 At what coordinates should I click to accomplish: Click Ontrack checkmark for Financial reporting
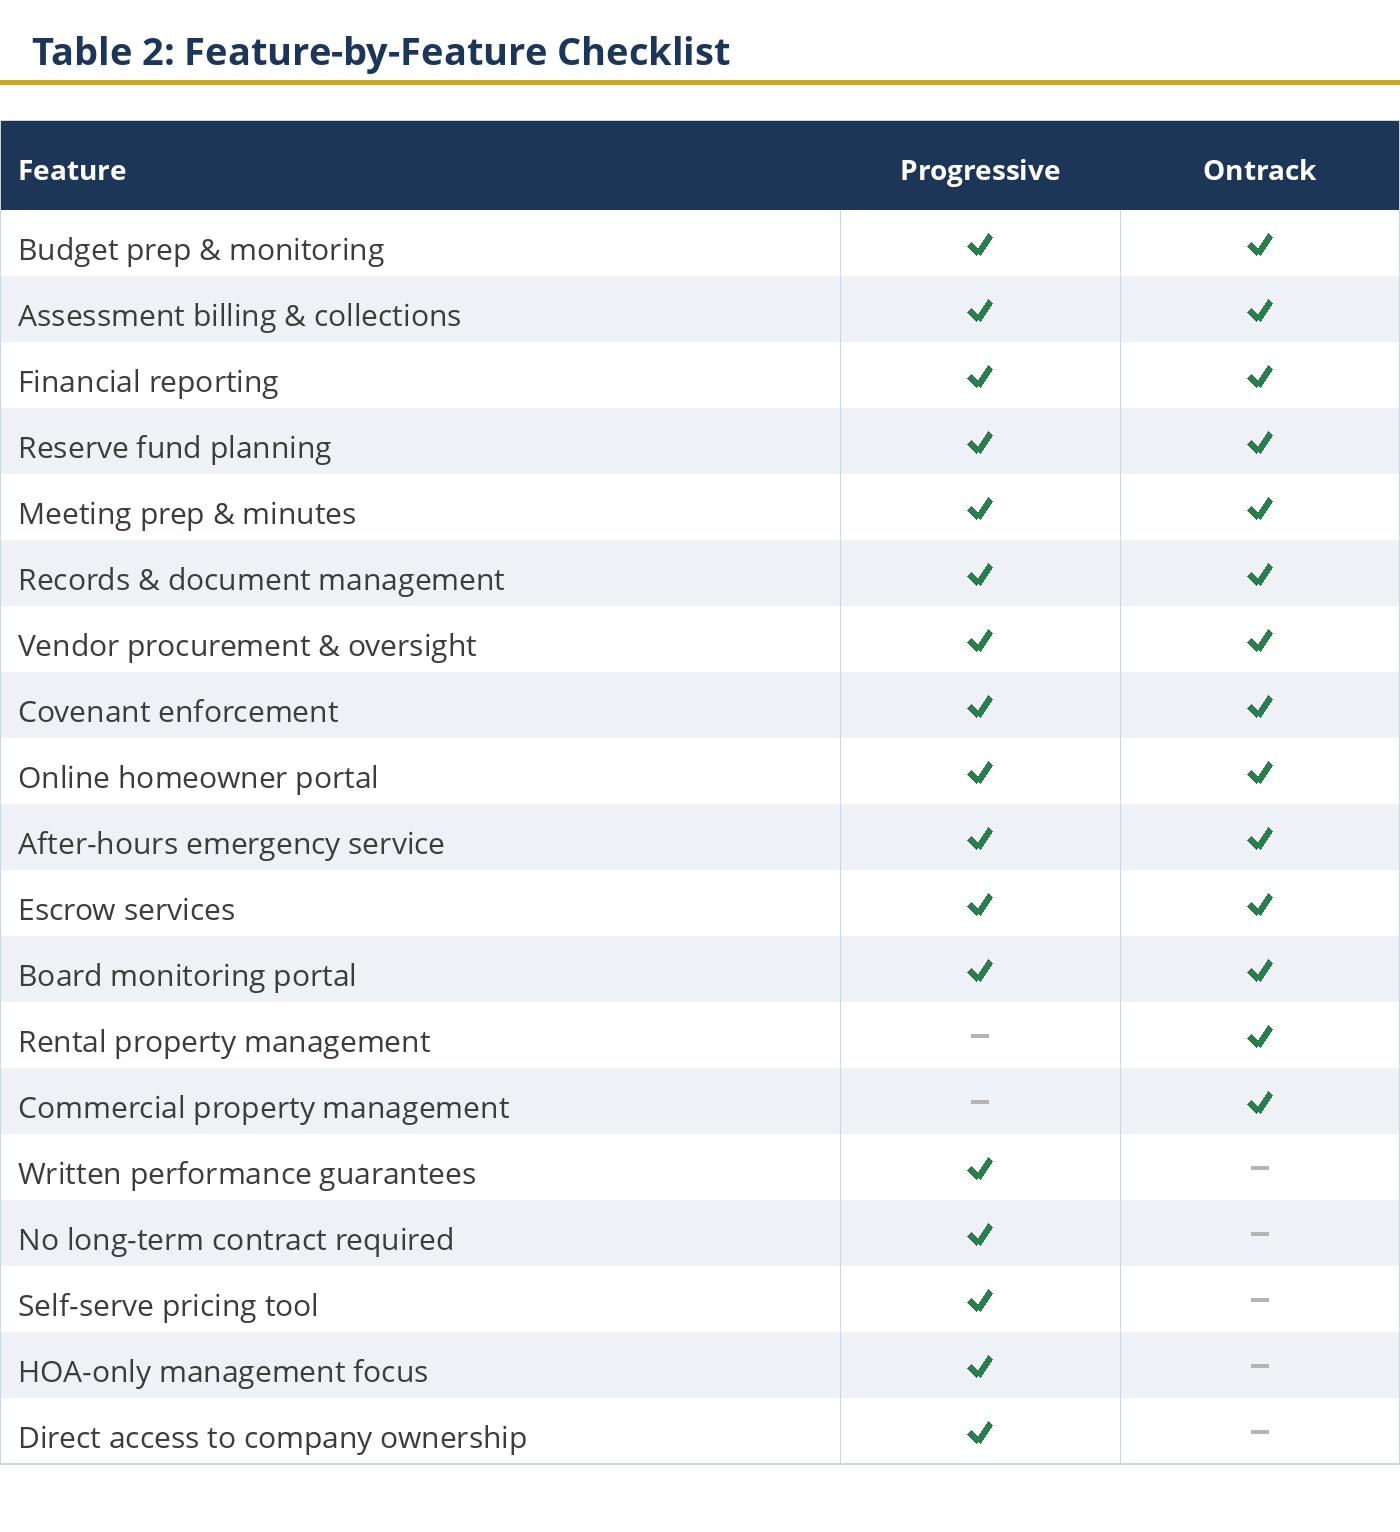1260,376
